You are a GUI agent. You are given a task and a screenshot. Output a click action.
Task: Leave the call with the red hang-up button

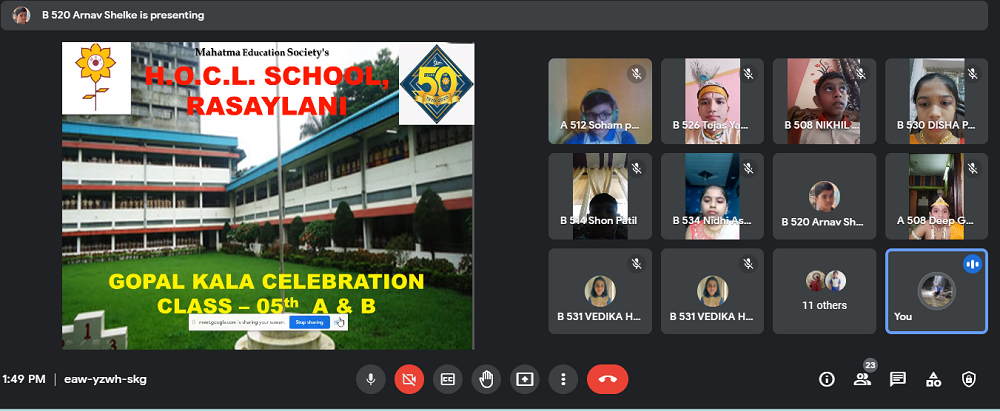(x=607, y=379)
